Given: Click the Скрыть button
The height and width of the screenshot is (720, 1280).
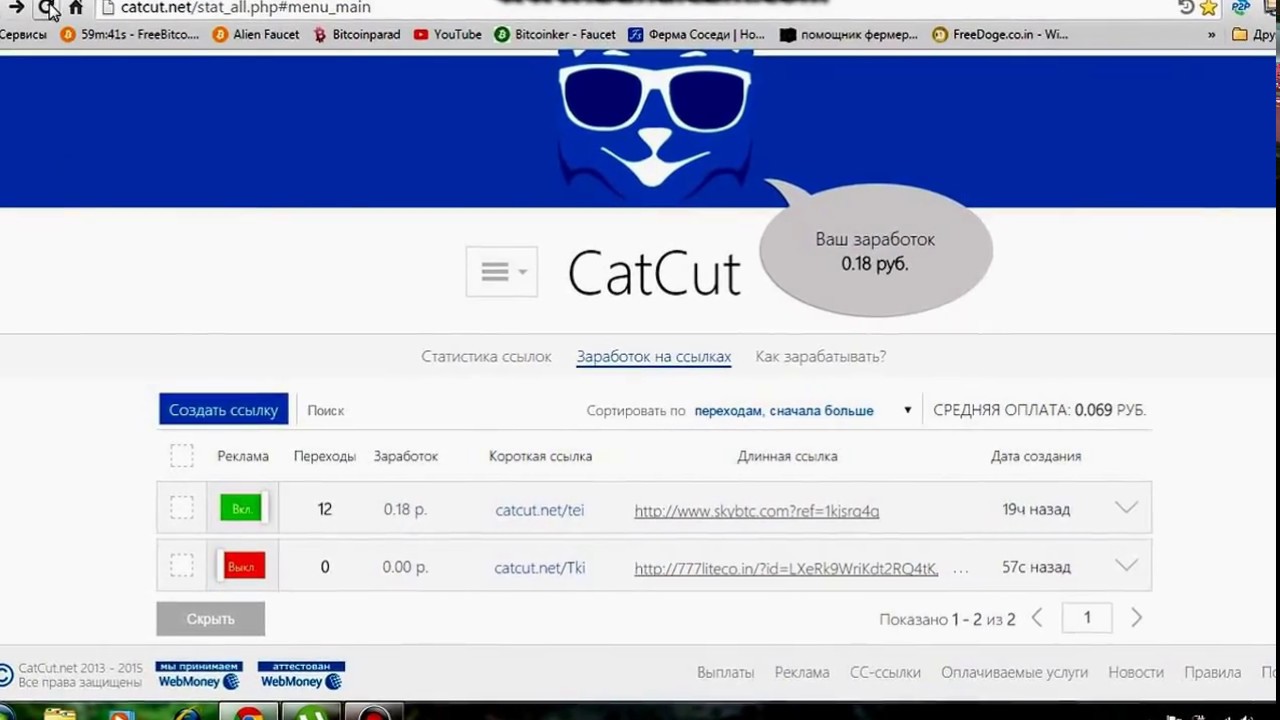Looking at the screenshot, I should click(211, 619).
